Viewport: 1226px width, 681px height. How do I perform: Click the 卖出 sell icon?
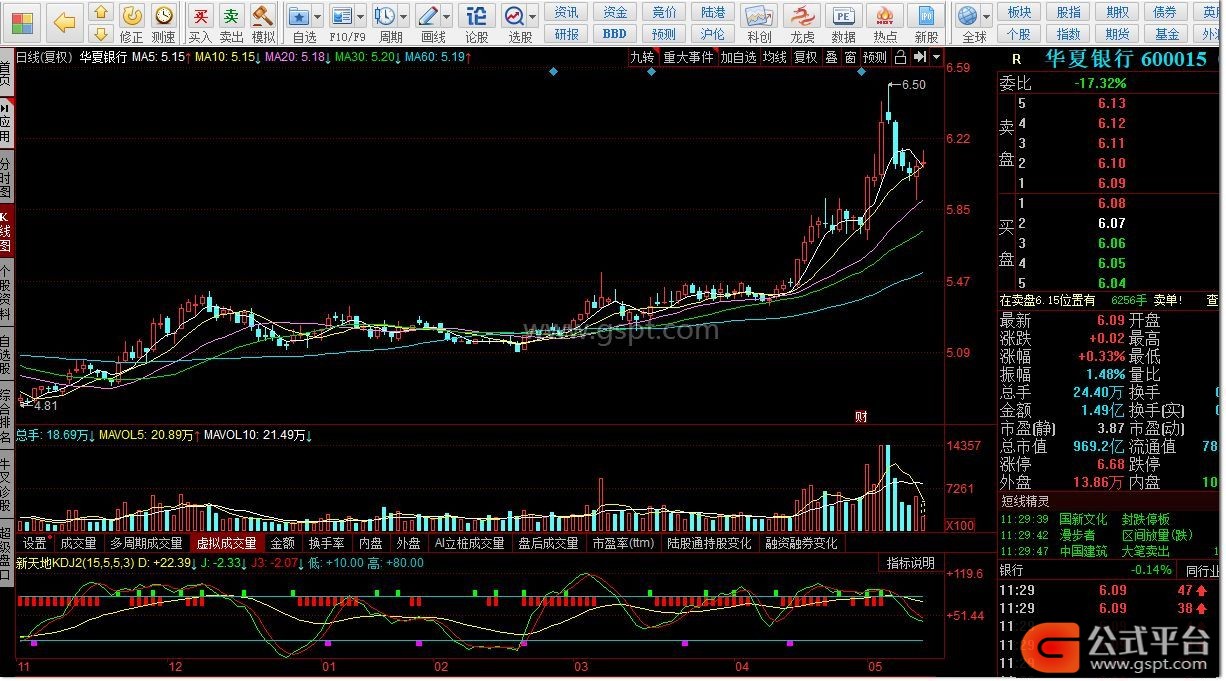[x=232, y=23]
